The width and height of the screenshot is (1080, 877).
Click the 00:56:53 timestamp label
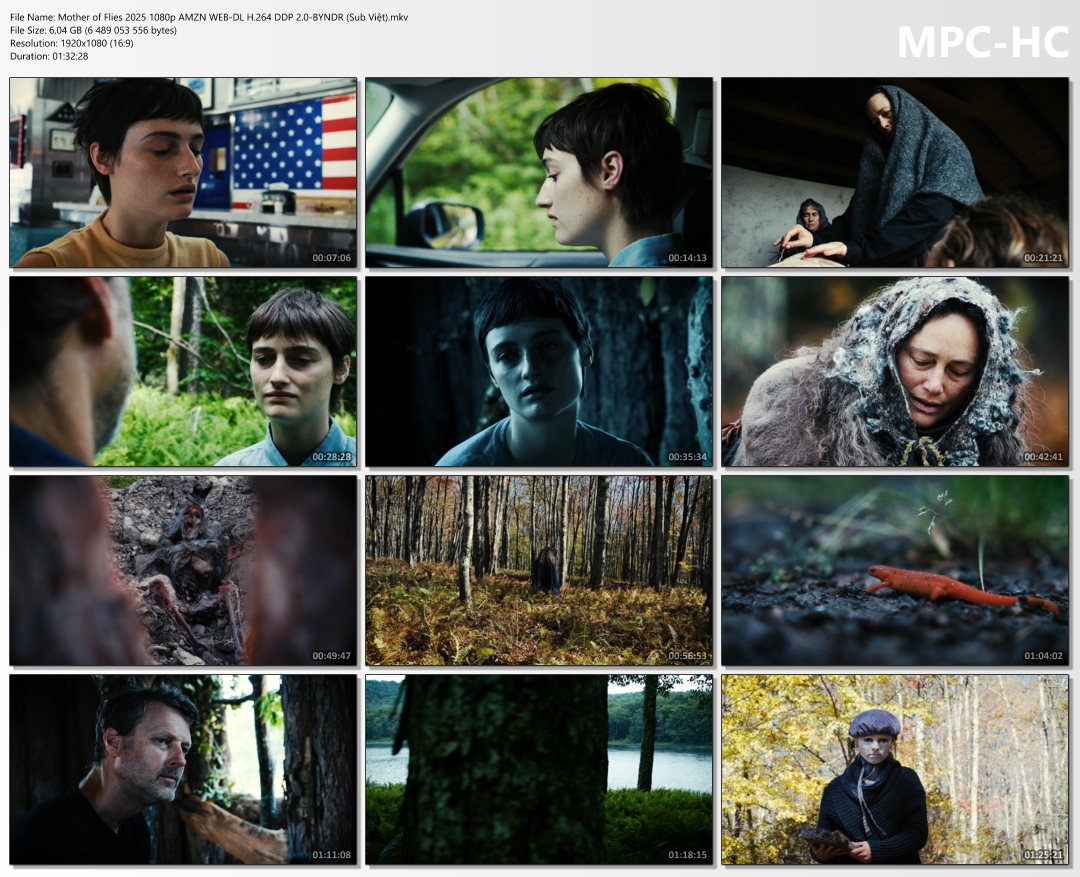[687, 656]
